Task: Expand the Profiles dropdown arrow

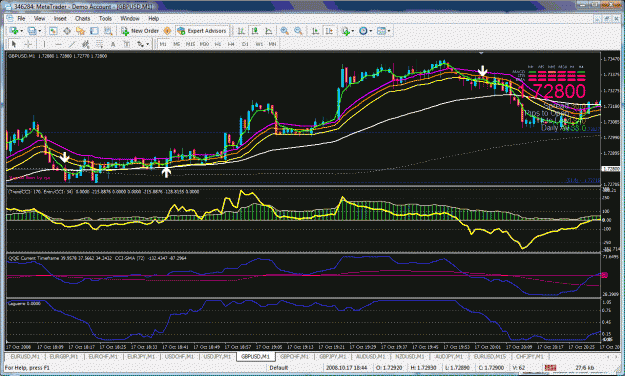Action: (x=39, y=31)
